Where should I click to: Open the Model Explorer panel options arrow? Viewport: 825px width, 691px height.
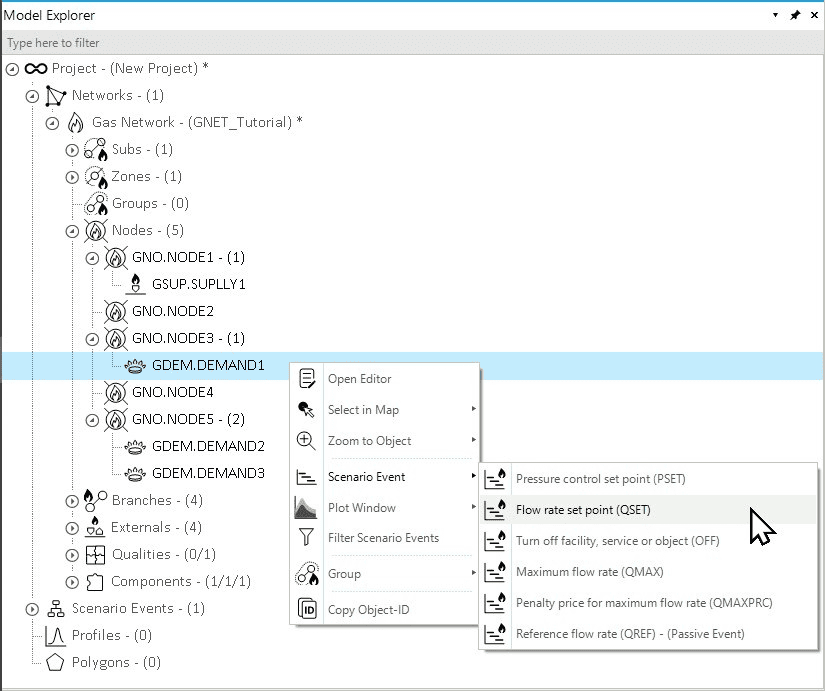775,16
